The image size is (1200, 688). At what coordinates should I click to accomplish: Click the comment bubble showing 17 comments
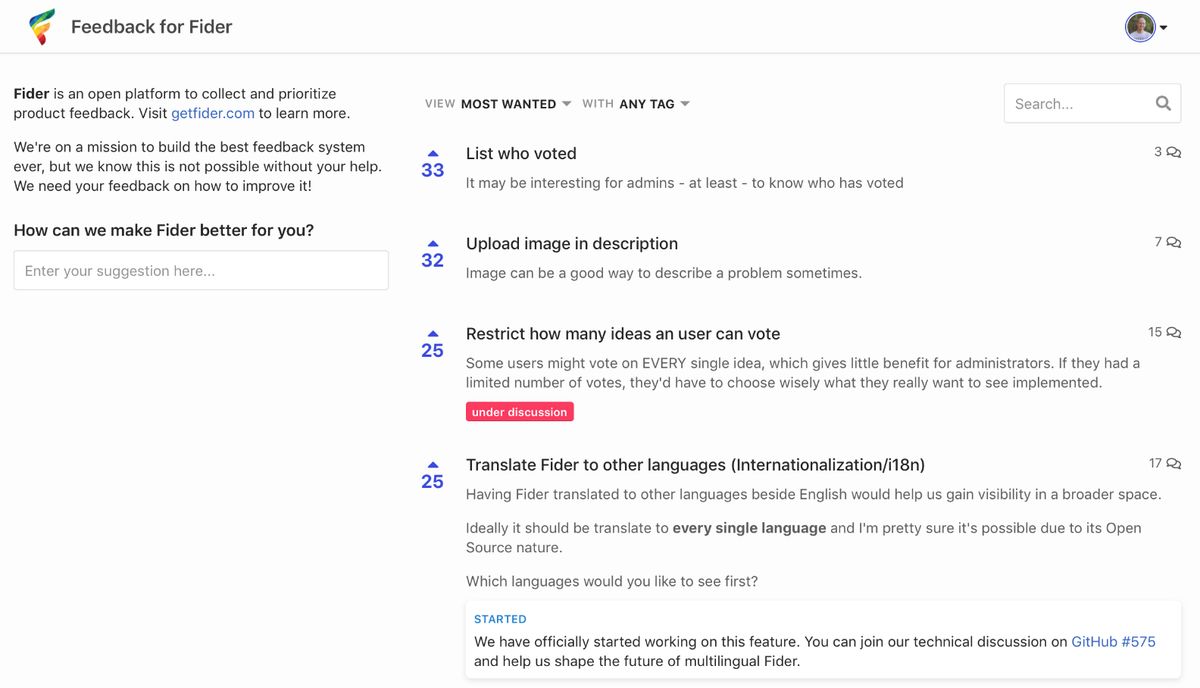click(x=1172, y=463)
